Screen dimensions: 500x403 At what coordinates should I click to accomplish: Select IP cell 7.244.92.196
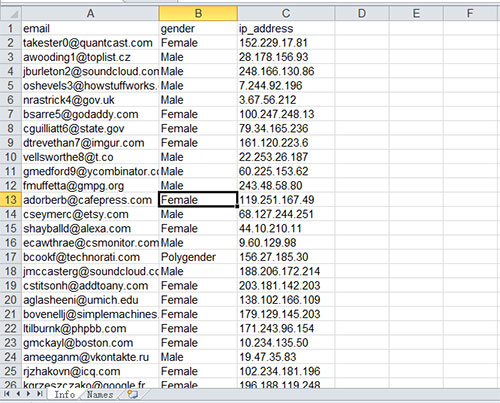[x=286, y=86]
